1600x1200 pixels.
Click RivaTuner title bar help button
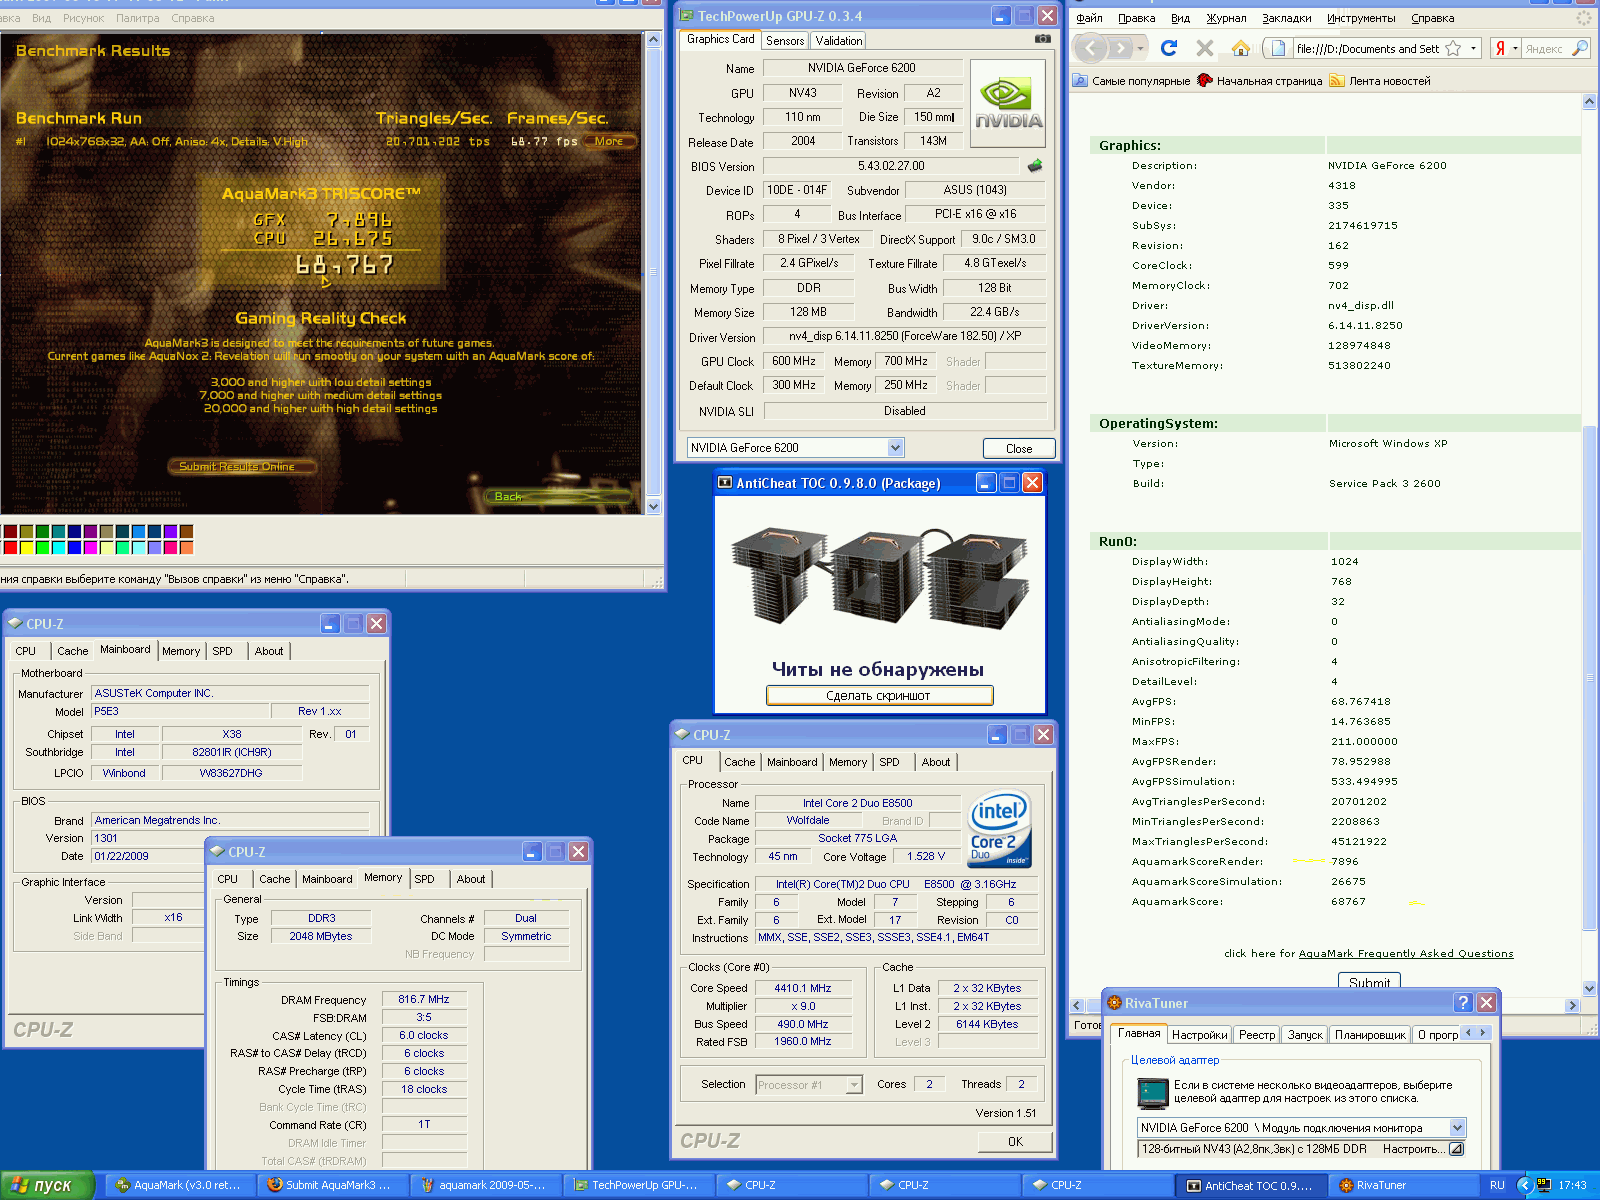coord(1464,1002)
